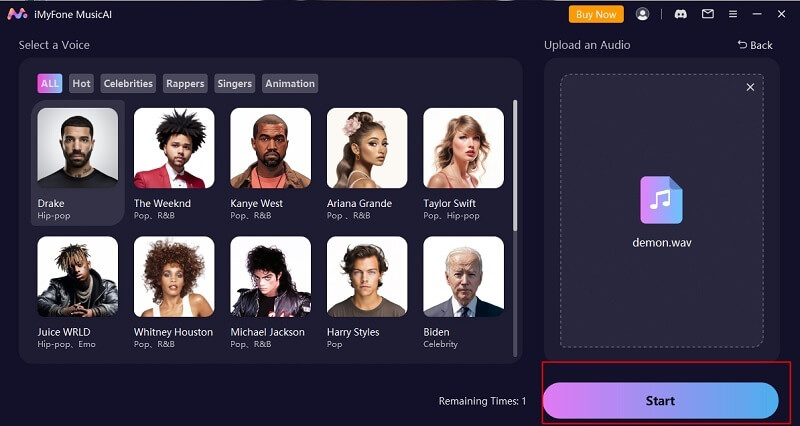Remove the uploaded demon.wav file with X
This screenshot has height=426, width=800.
click(750, 87)
